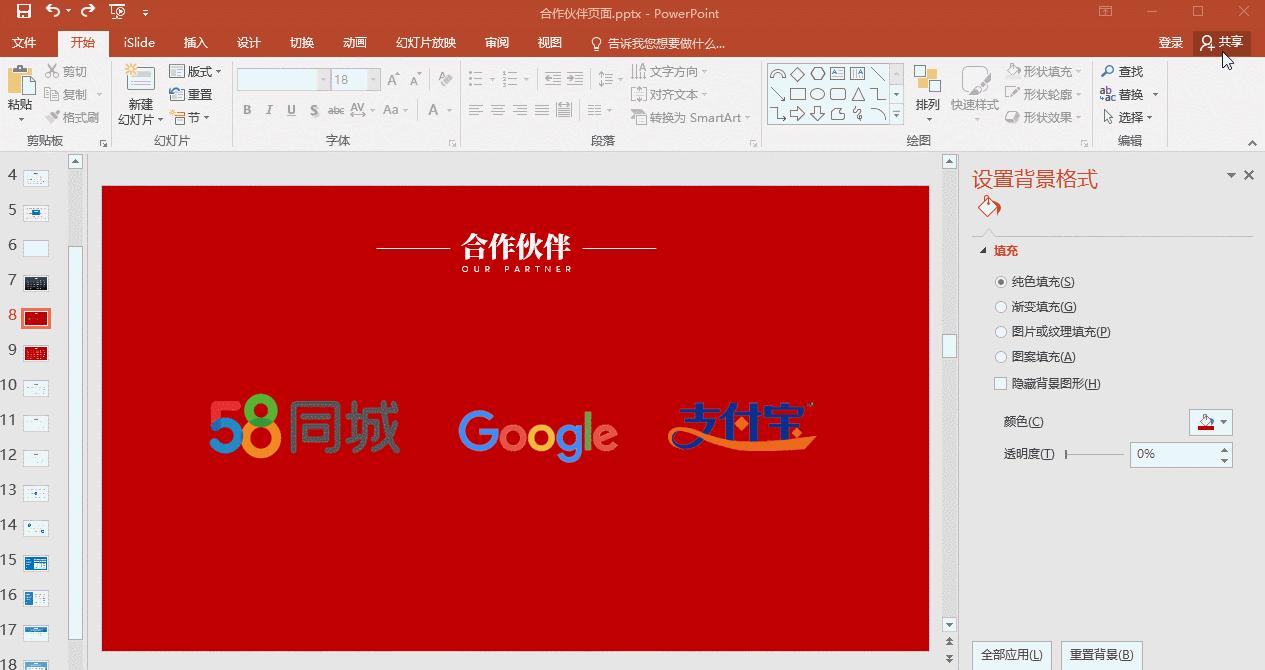Select the diamond shape in shapes gallery
1265x670 pixels.
click(x=797, y=74)
